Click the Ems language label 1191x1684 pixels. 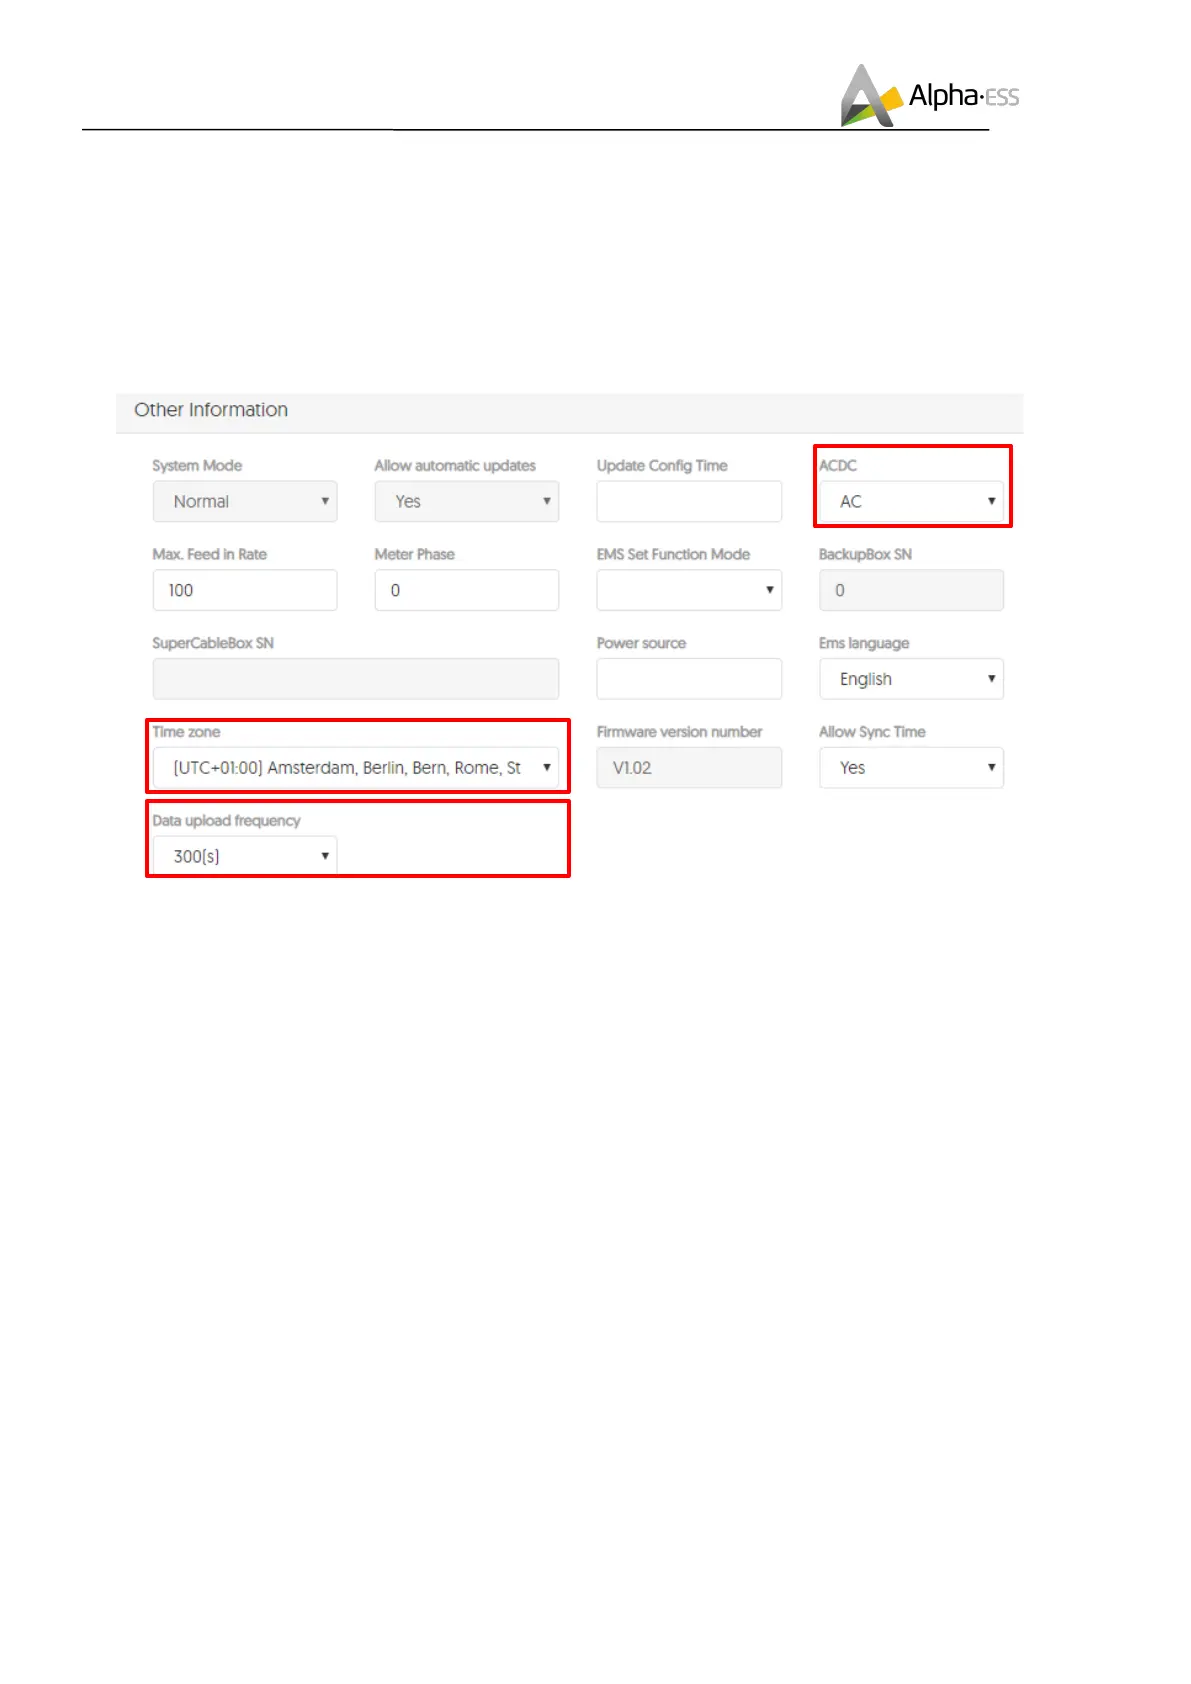tap(864, 643)
